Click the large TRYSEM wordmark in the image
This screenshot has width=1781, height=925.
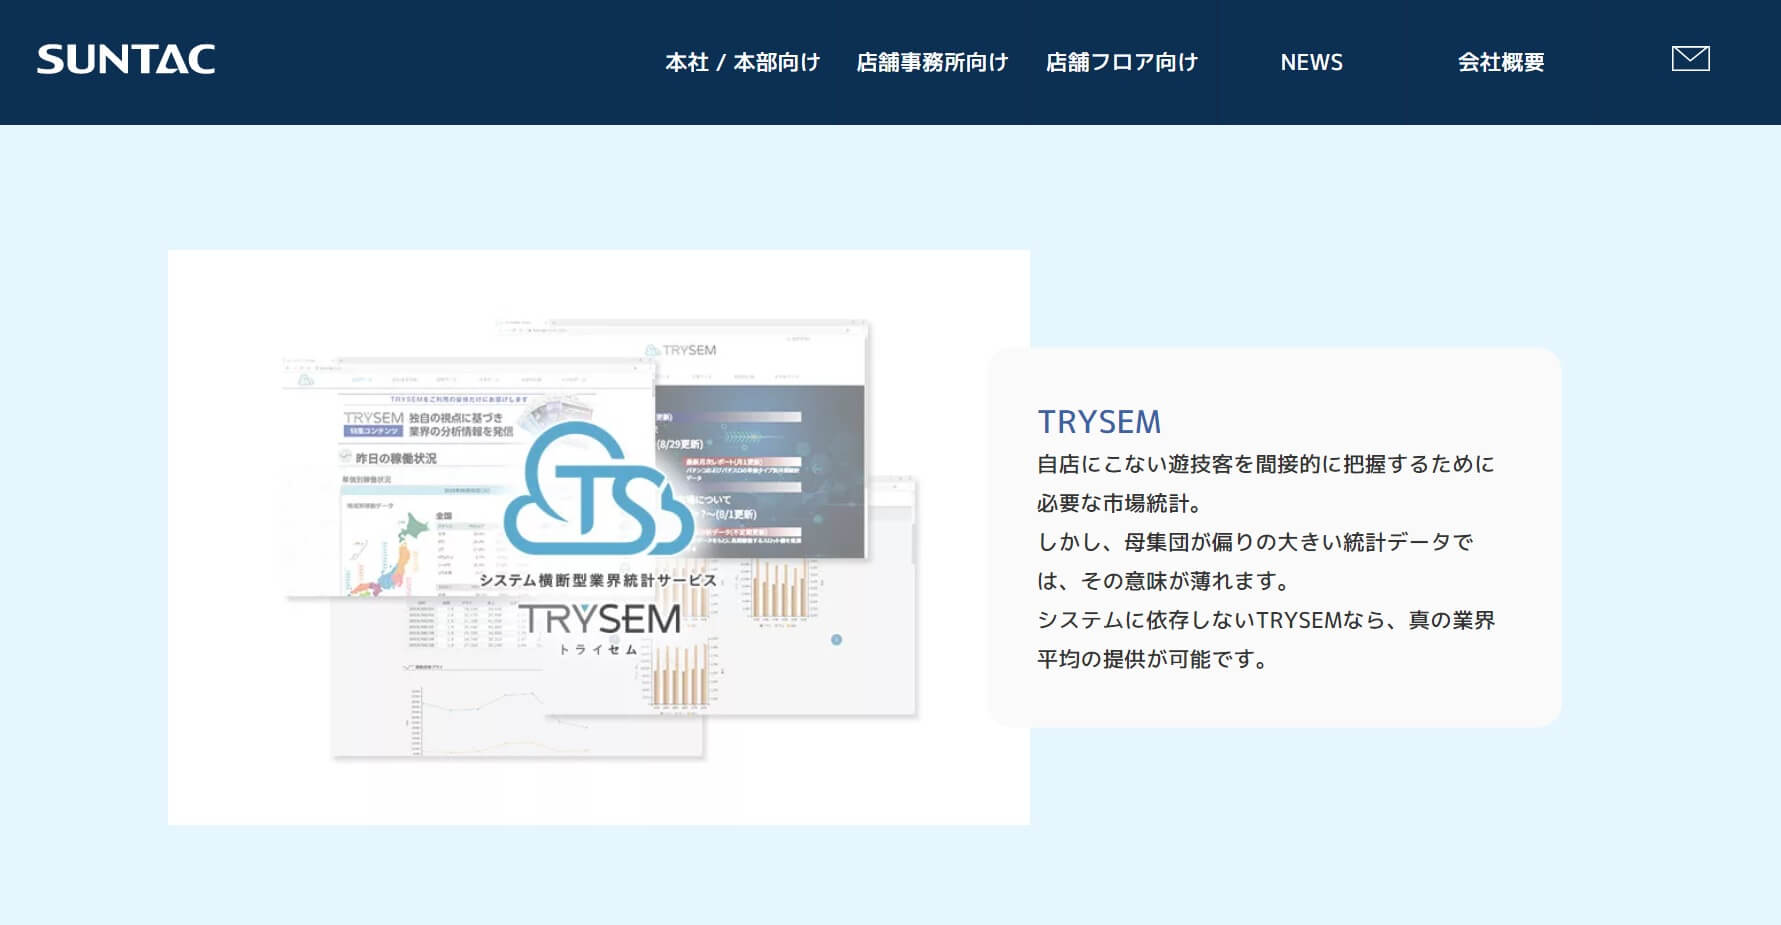[x=599, y=619]
